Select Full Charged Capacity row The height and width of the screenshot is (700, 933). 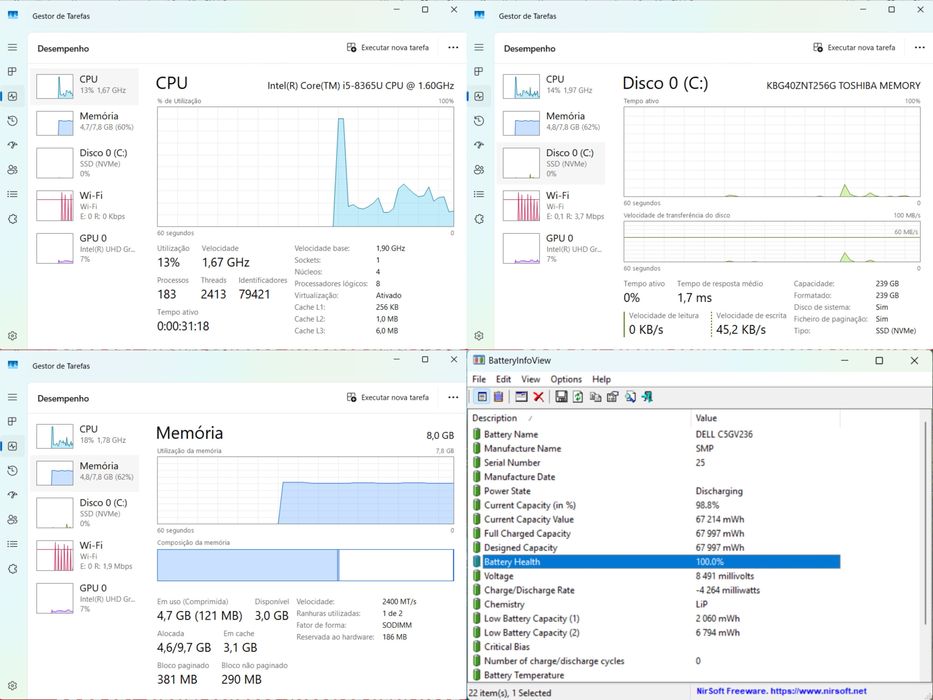655,533
